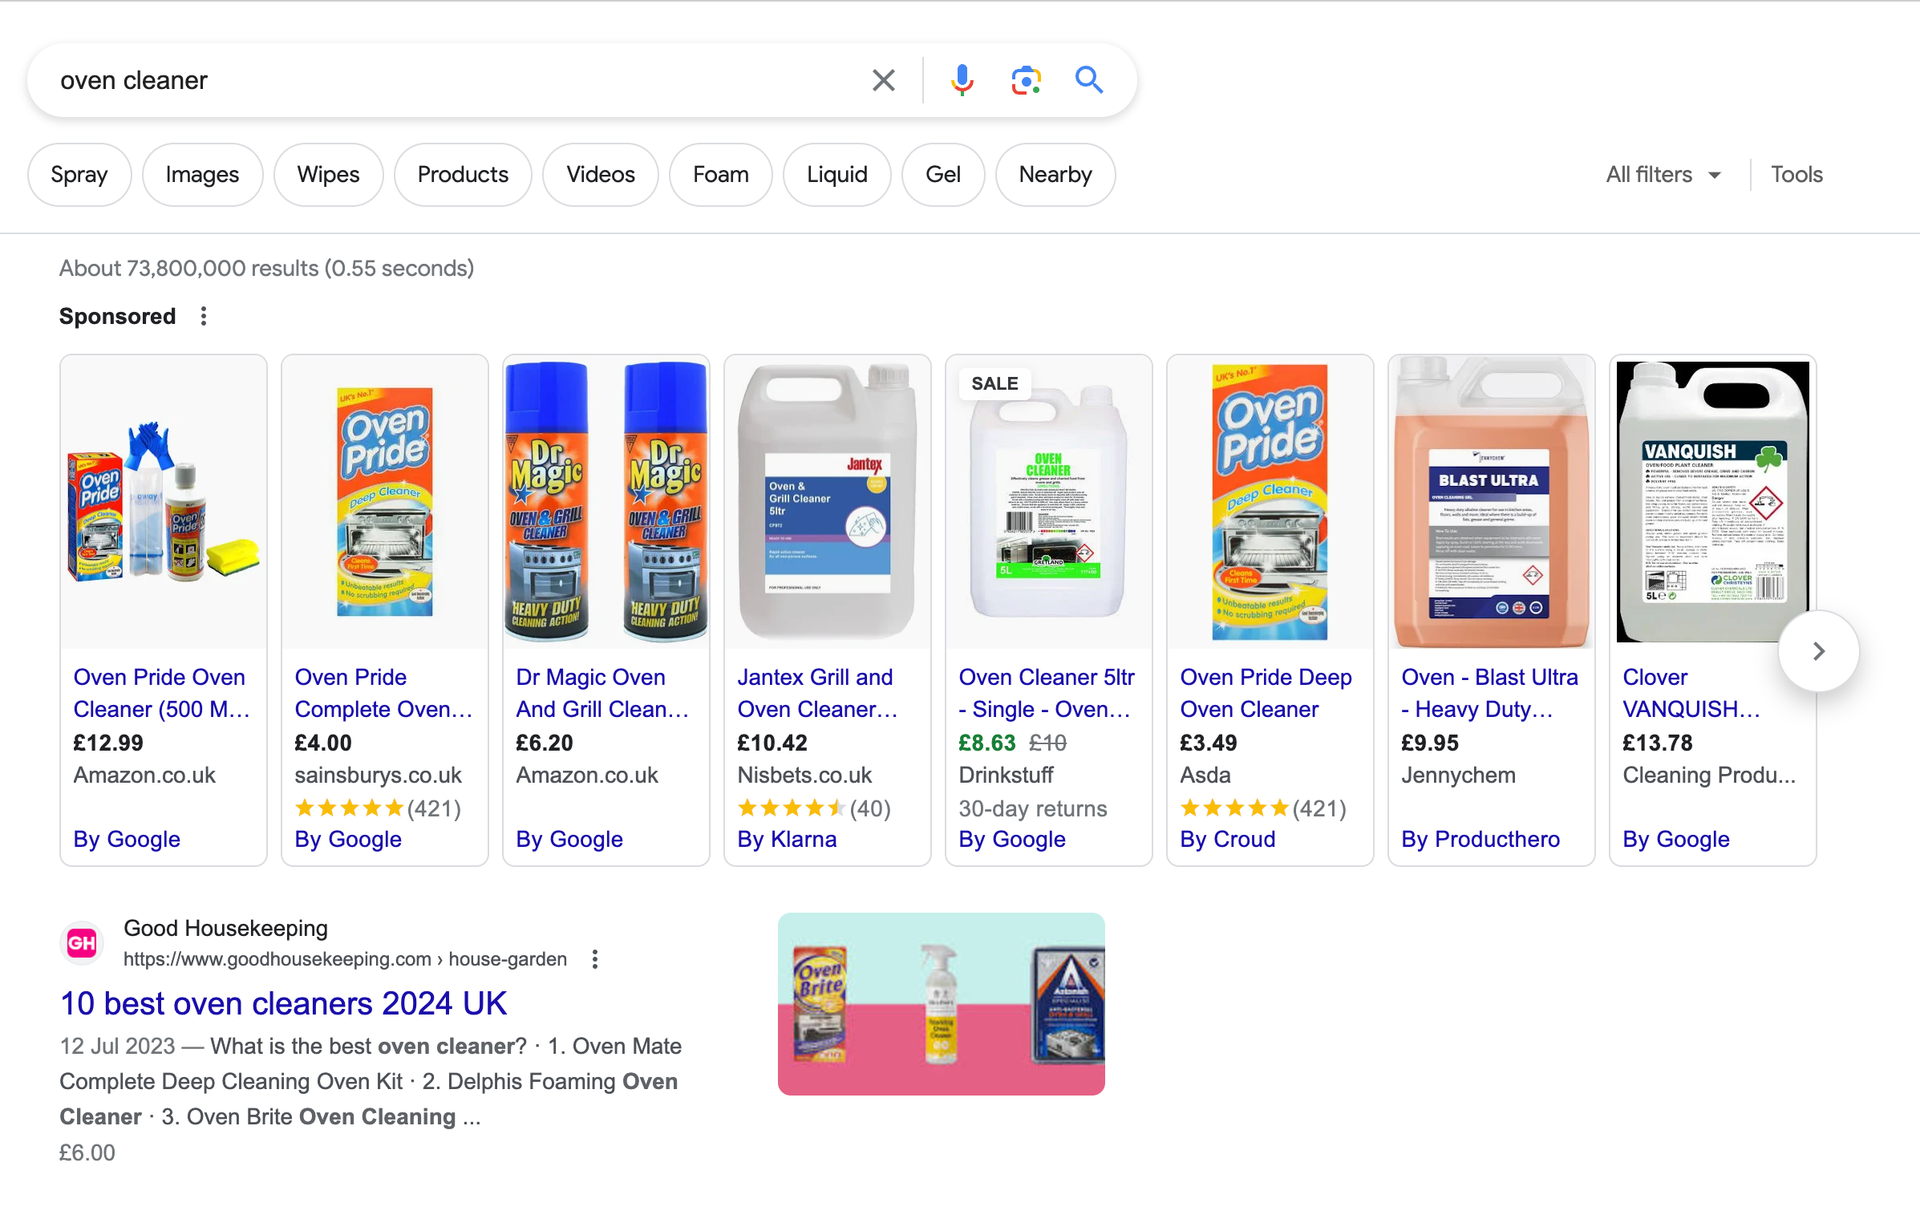Screen dimensions: 1920x1219
Task: Open the Tools option
Action: pyautogui.click(x=1796, y=175)
